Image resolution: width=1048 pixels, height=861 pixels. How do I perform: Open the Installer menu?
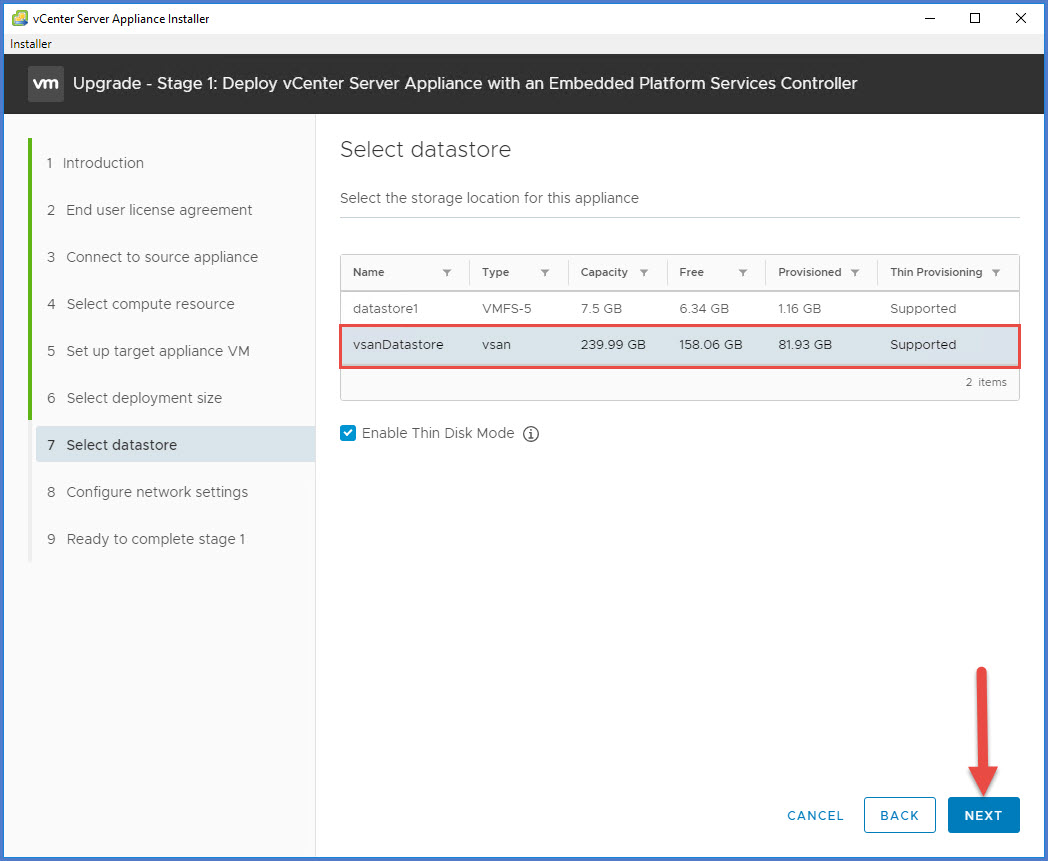point(31,44)
